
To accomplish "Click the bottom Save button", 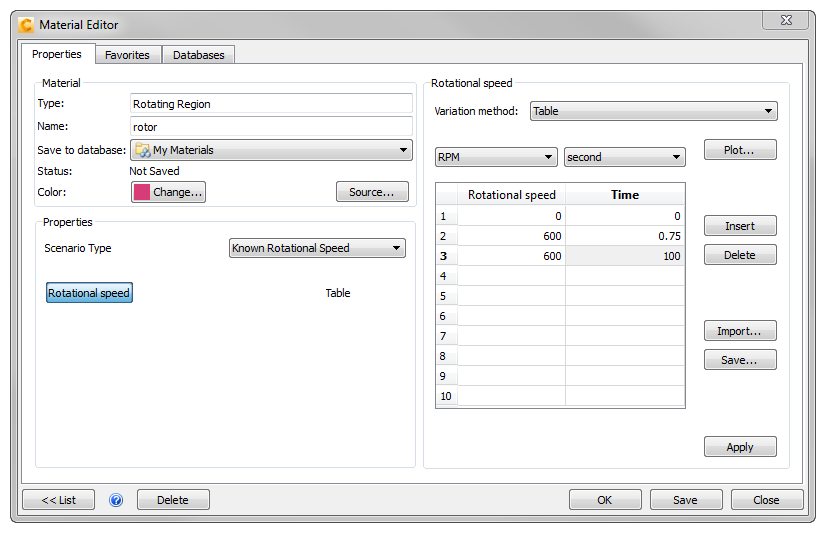I will click(x=685, y=500).
